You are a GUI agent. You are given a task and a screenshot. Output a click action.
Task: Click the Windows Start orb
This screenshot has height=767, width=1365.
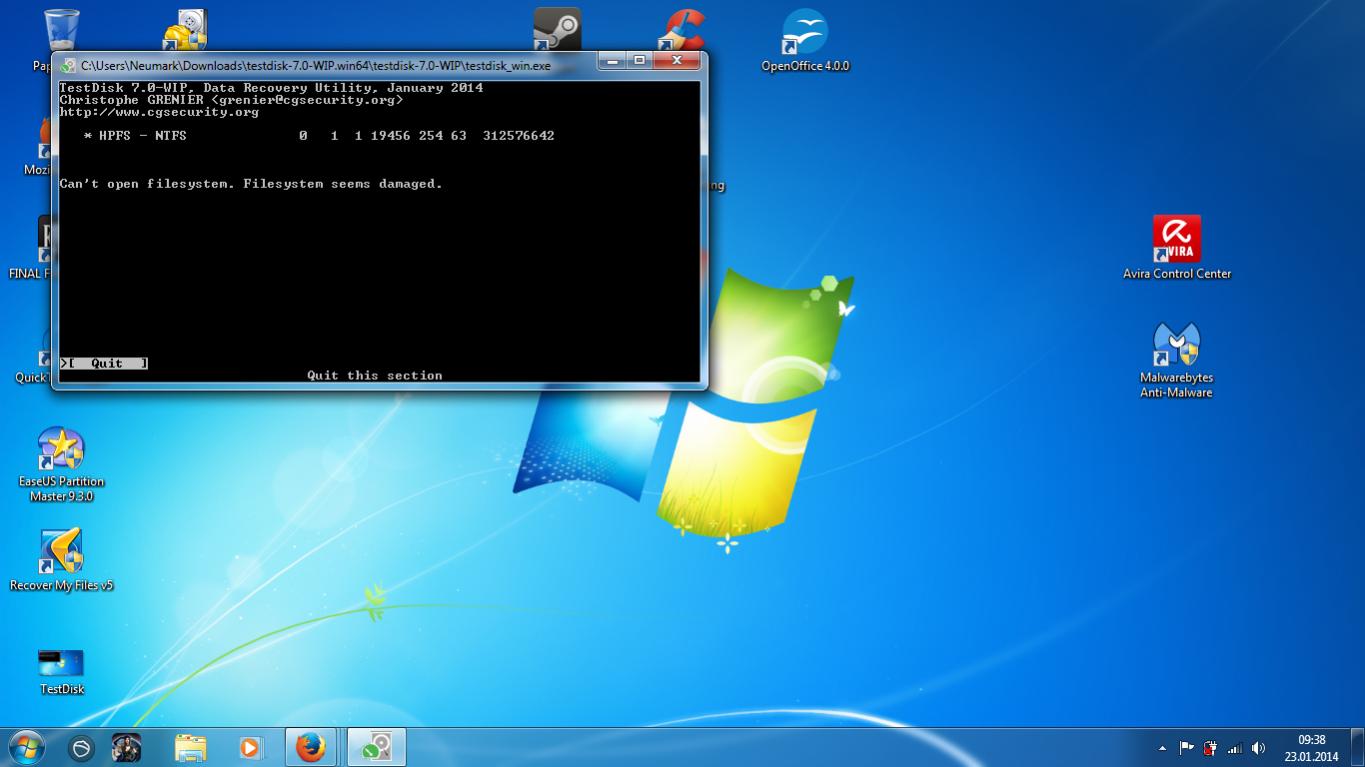click(x=26, y=747)
